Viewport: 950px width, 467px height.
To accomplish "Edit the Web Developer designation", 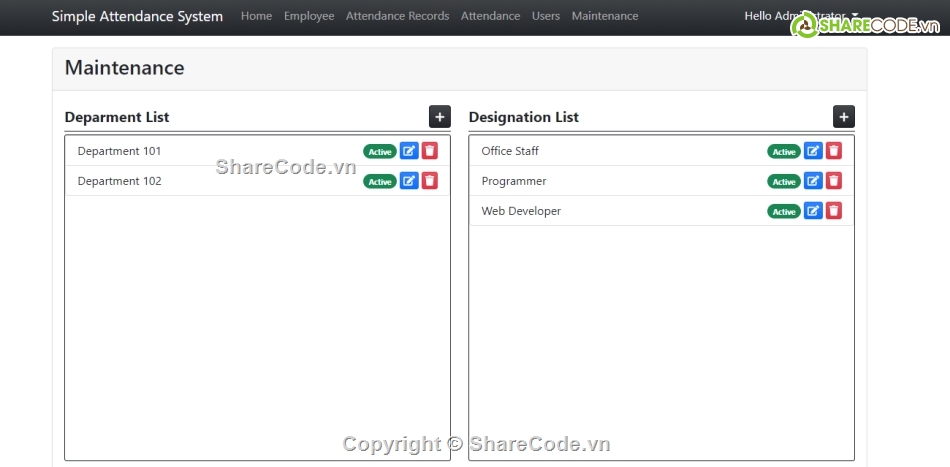I will (813, 211).
